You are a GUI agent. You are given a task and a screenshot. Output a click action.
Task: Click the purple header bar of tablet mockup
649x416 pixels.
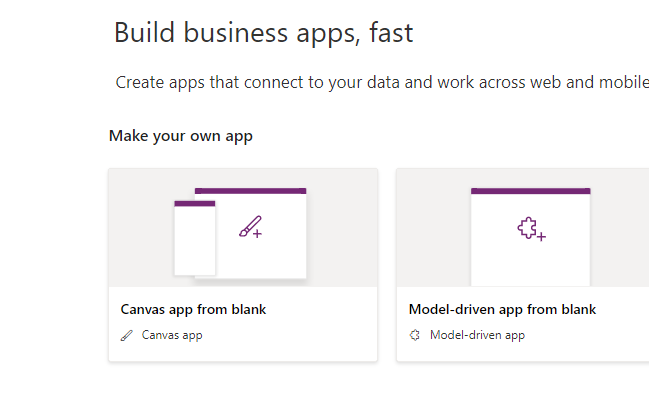[x=250, y=191]
